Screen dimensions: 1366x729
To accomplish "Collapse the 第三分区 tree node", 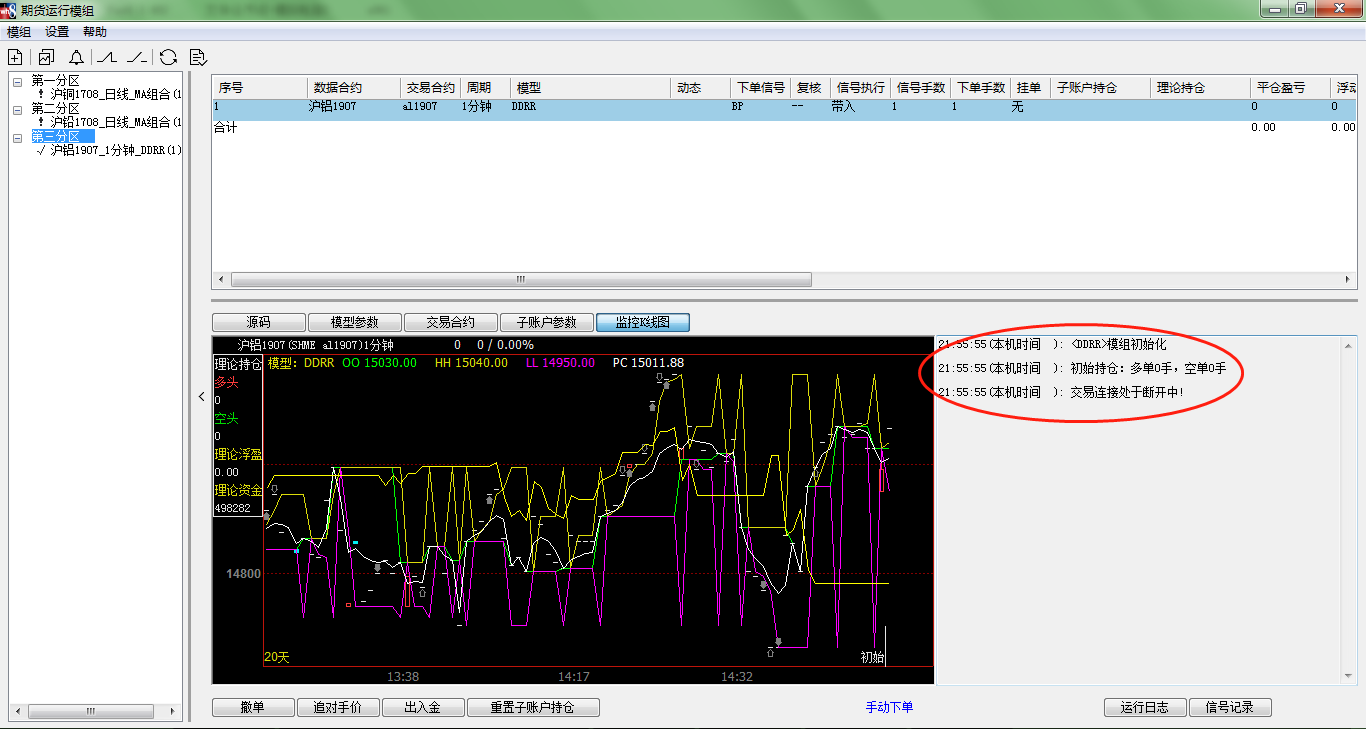I will (17, 137).
